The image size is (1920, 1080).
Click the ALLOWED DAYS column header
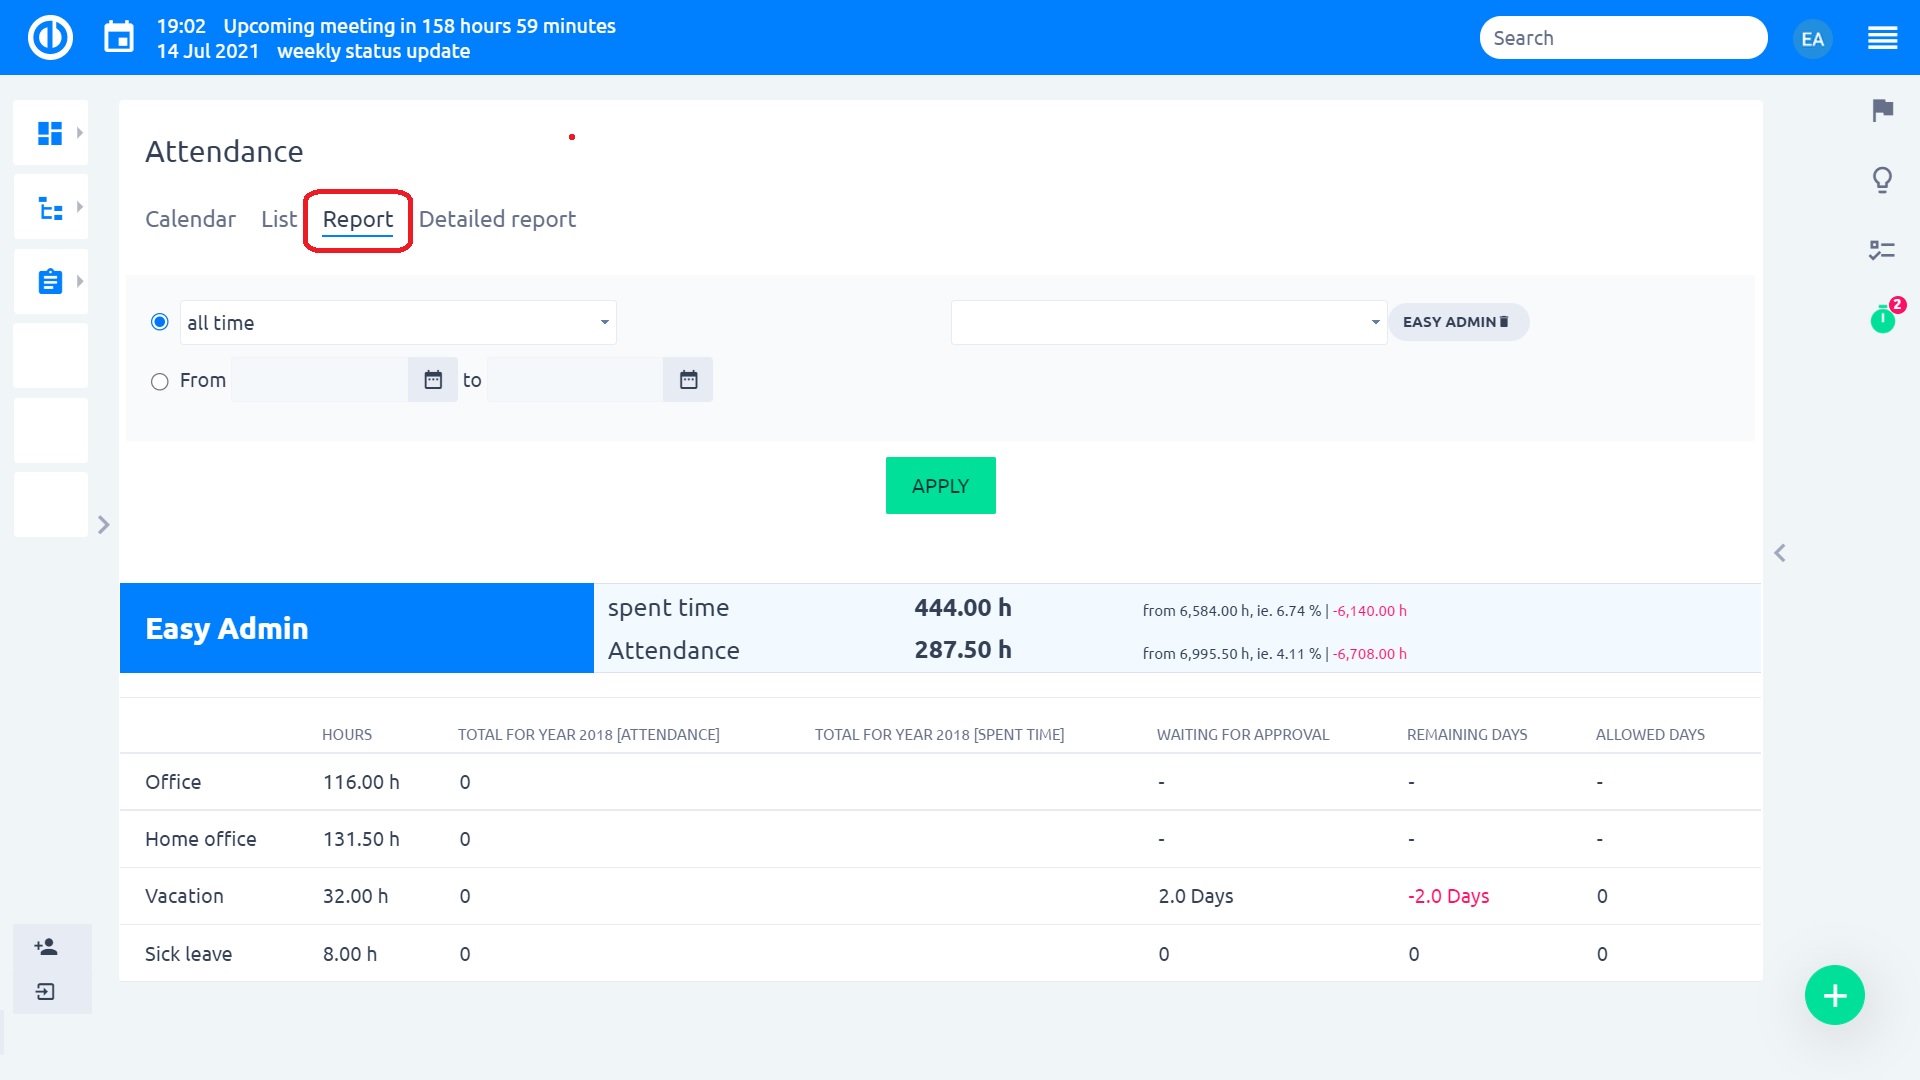point(1650,735)
